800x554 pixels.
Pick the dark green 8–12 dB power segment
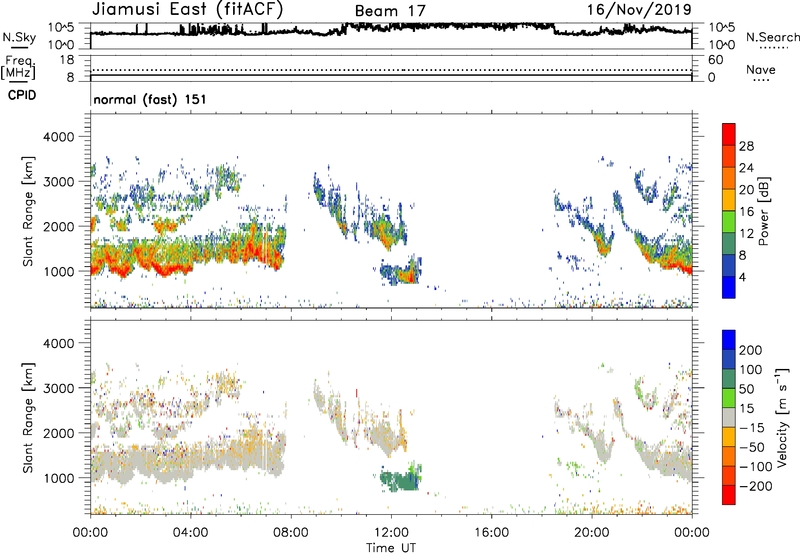click(x=729, y=244)
